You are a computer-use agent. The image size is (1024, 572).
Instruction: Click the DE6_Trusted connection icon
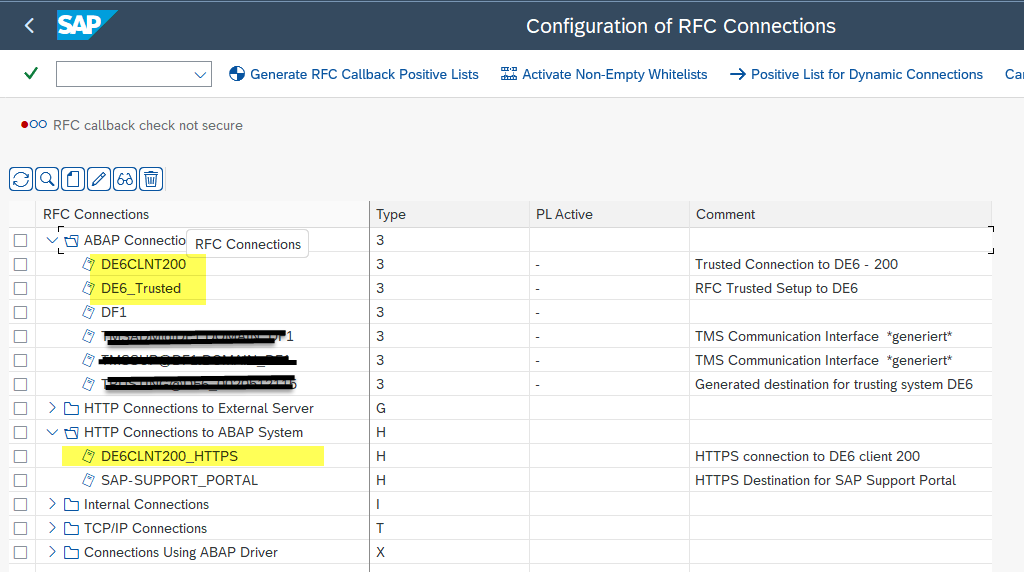click(x=88, y=288)
